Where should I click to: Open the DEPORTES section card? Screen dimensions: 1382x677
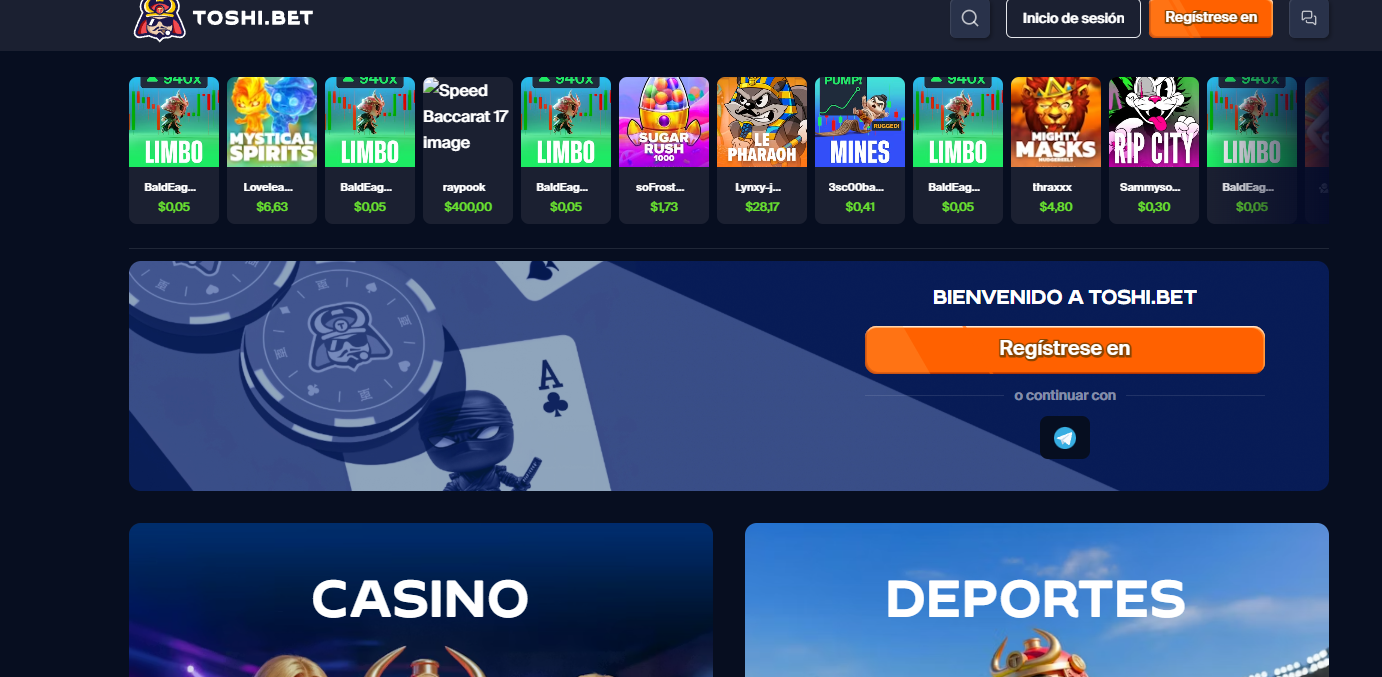(1037, 600)
